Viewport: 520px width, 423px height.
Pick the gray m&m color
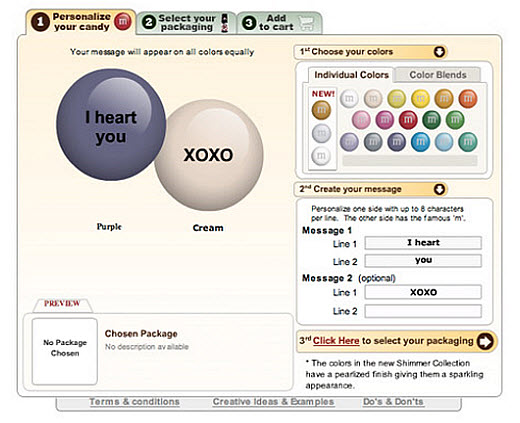[373, 142]
